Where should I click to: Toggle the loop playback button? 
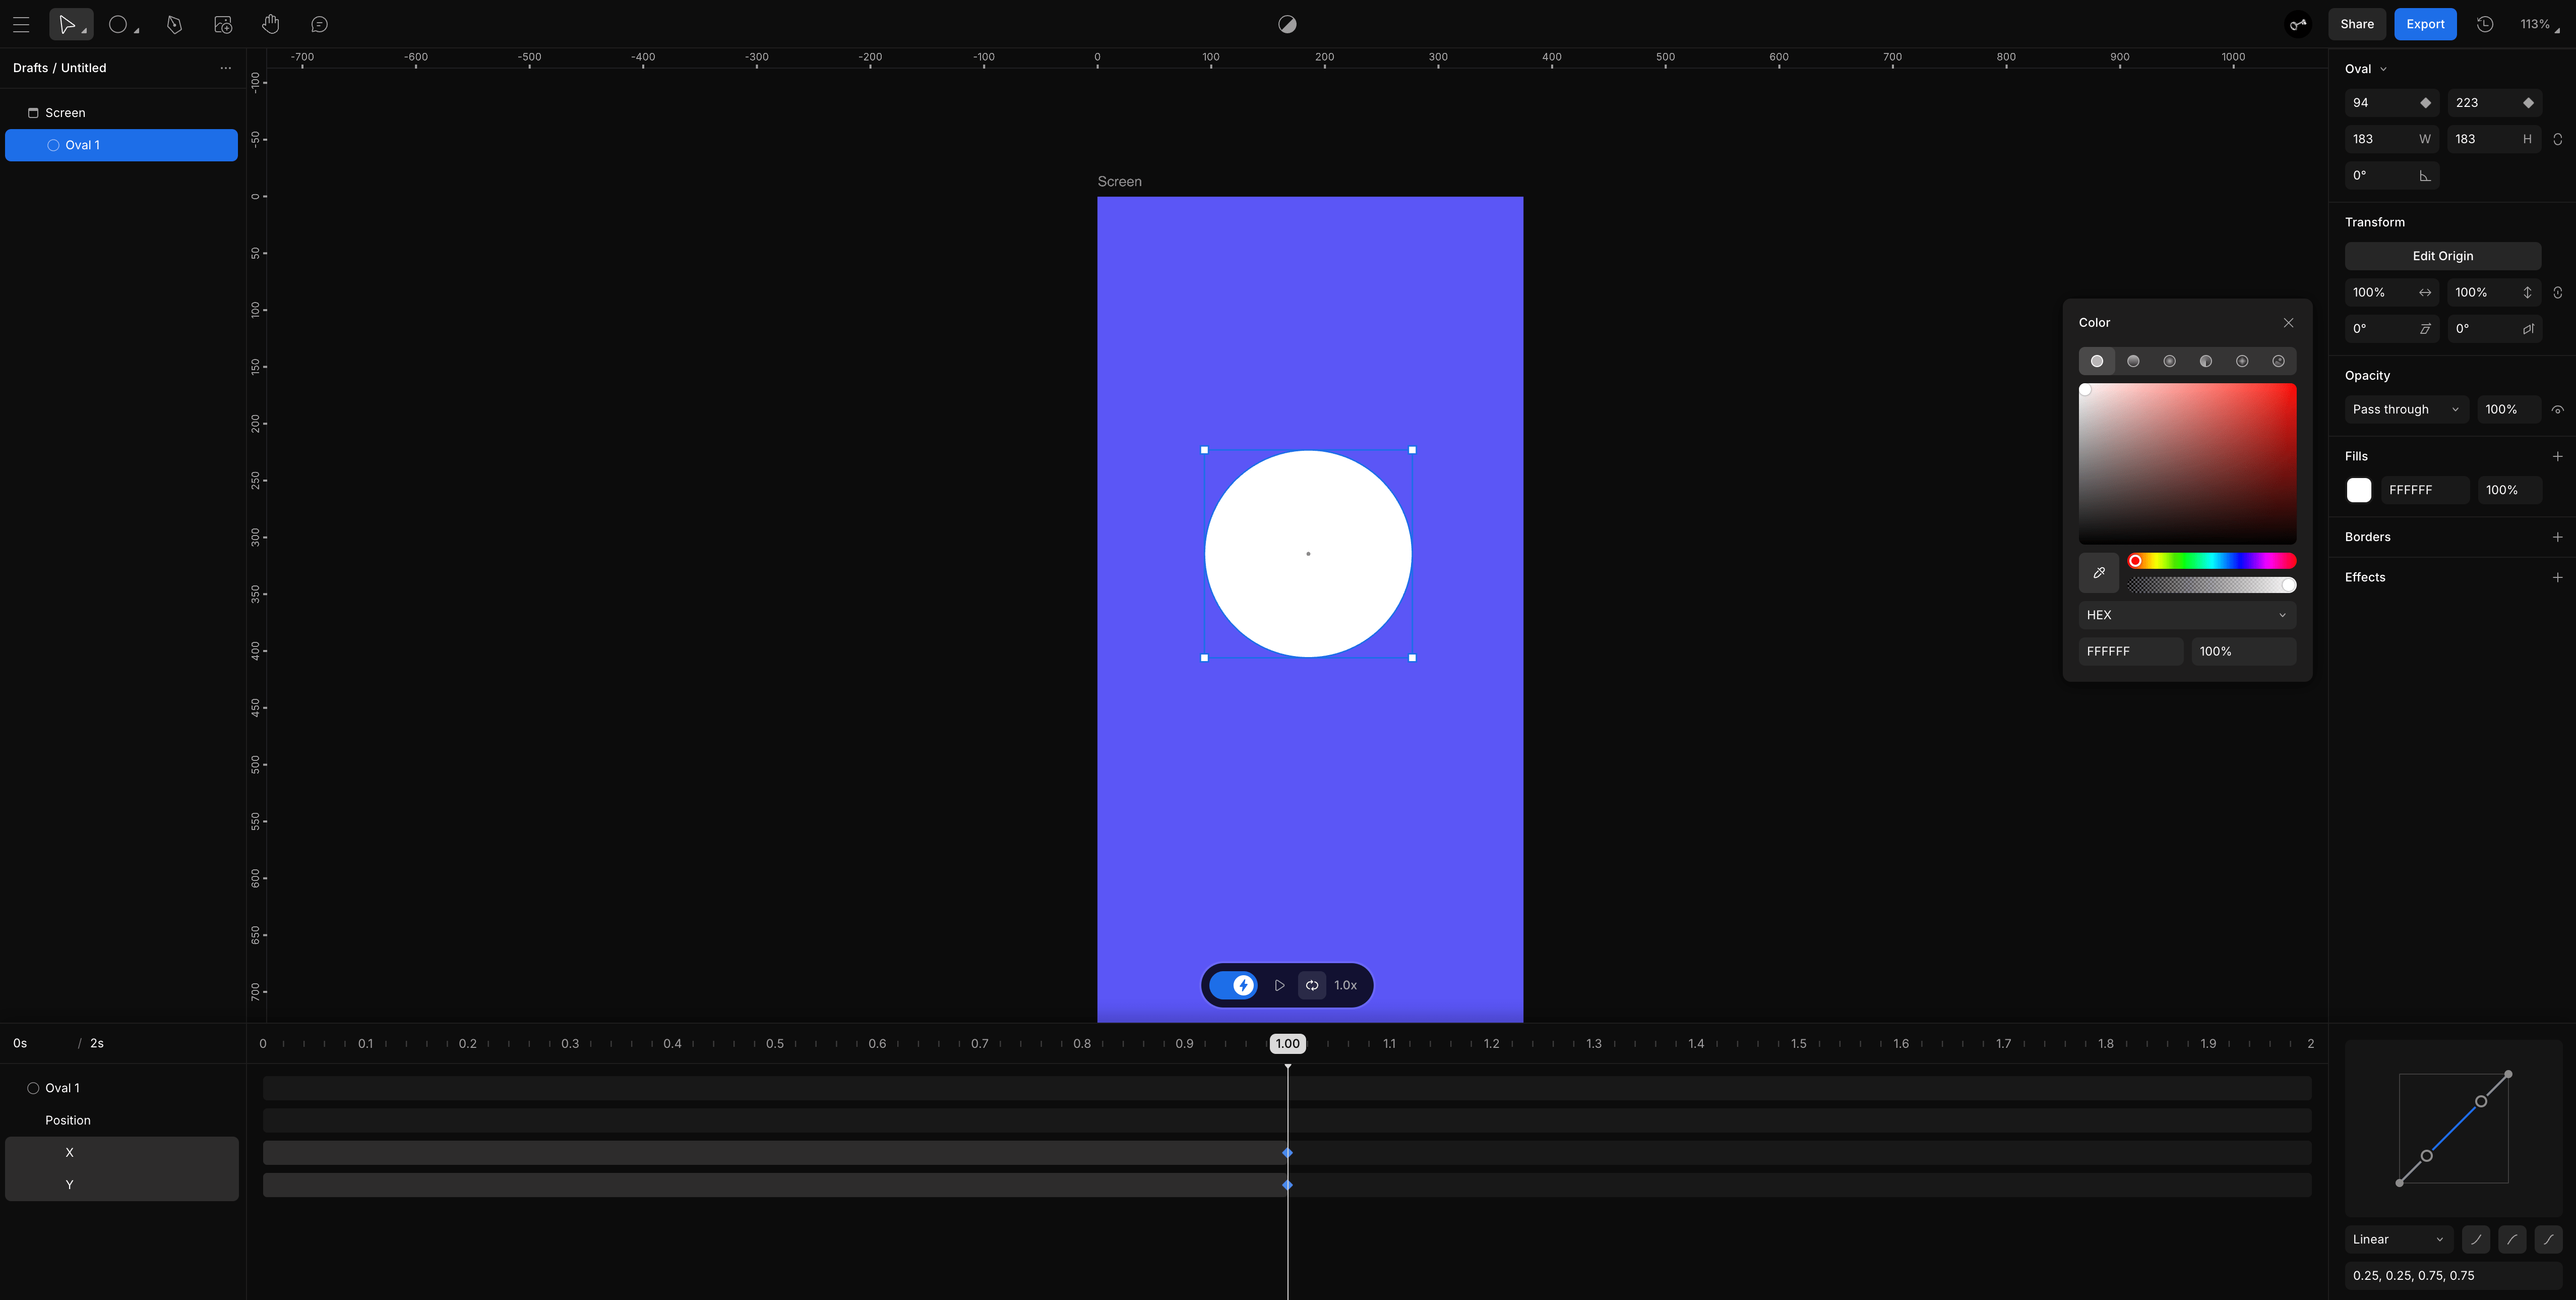pyautogui.click(x=1312, y=985)
